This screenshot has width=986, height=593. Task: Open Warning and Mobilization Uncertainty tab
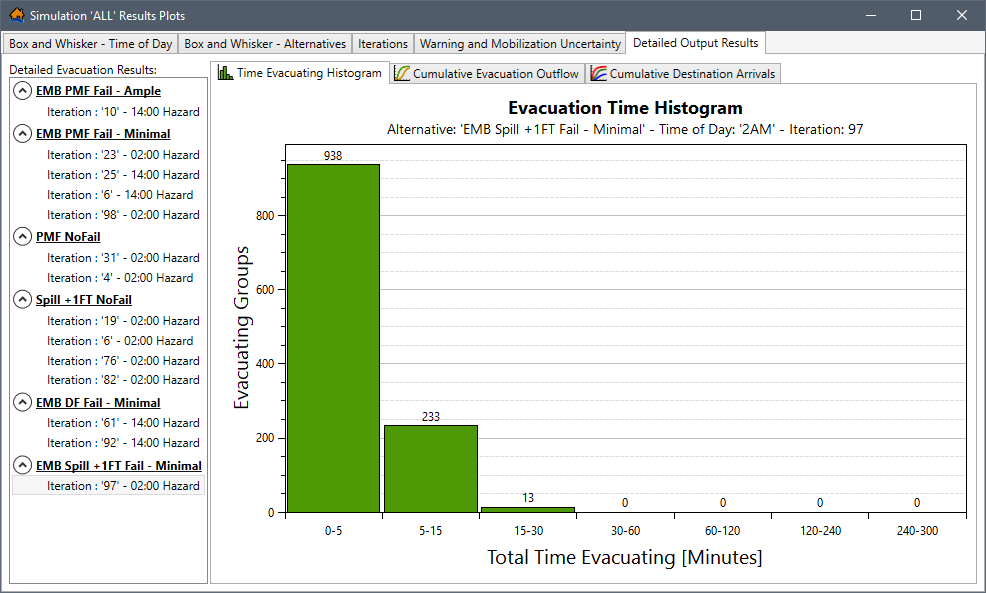520,43
